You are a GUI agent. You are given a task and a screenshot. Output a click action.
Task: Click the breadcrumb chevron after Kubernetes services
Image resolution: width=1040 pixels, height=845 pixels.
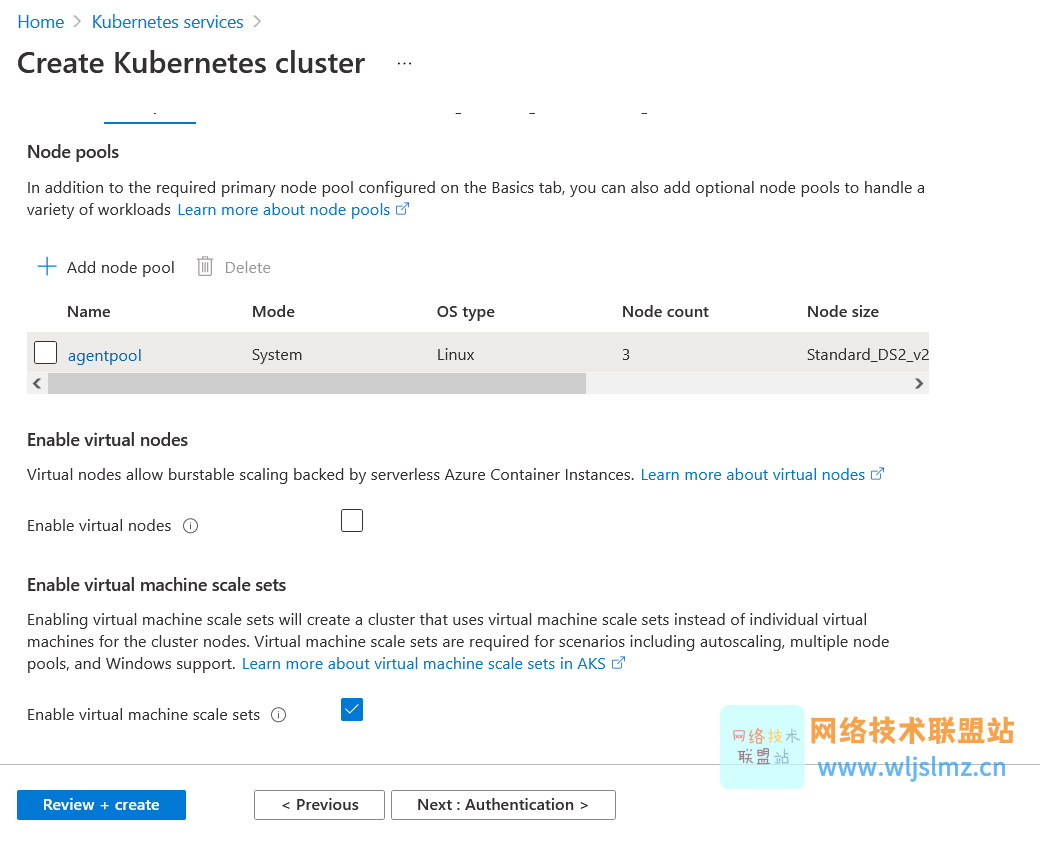click(257, 22)
